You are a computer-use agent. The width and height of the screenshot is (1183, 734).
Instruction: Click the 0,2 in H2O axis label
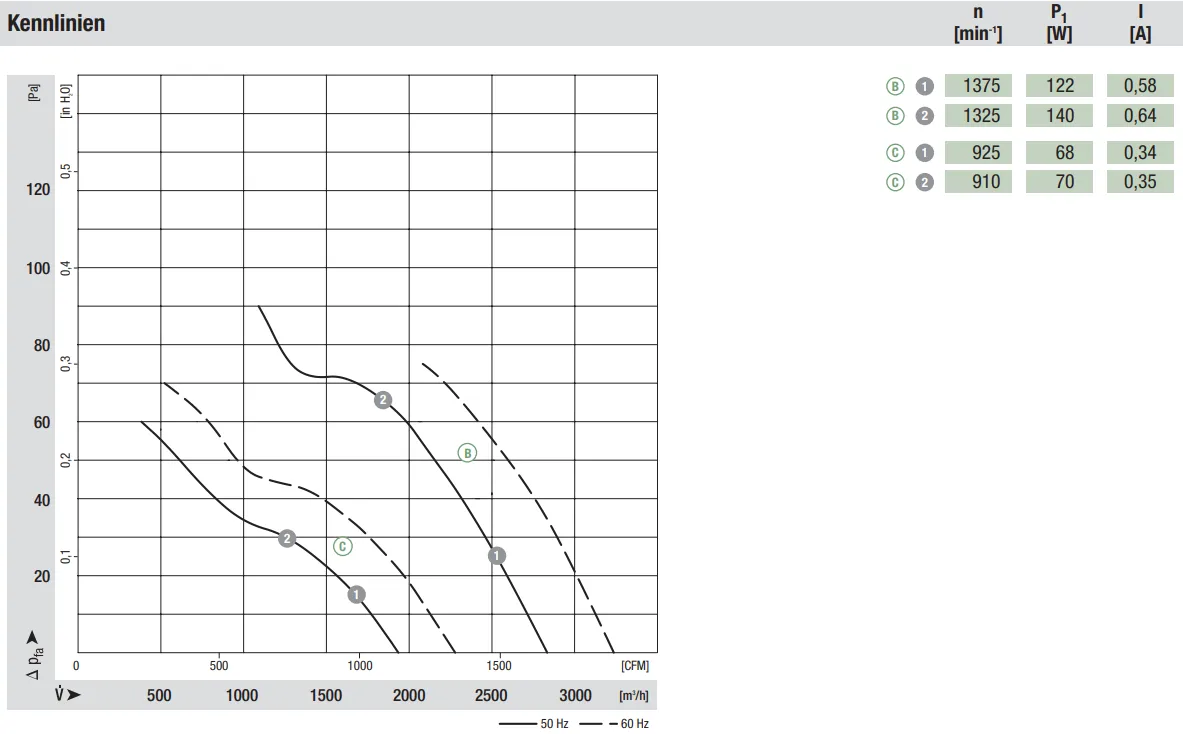tap(66, 459)
